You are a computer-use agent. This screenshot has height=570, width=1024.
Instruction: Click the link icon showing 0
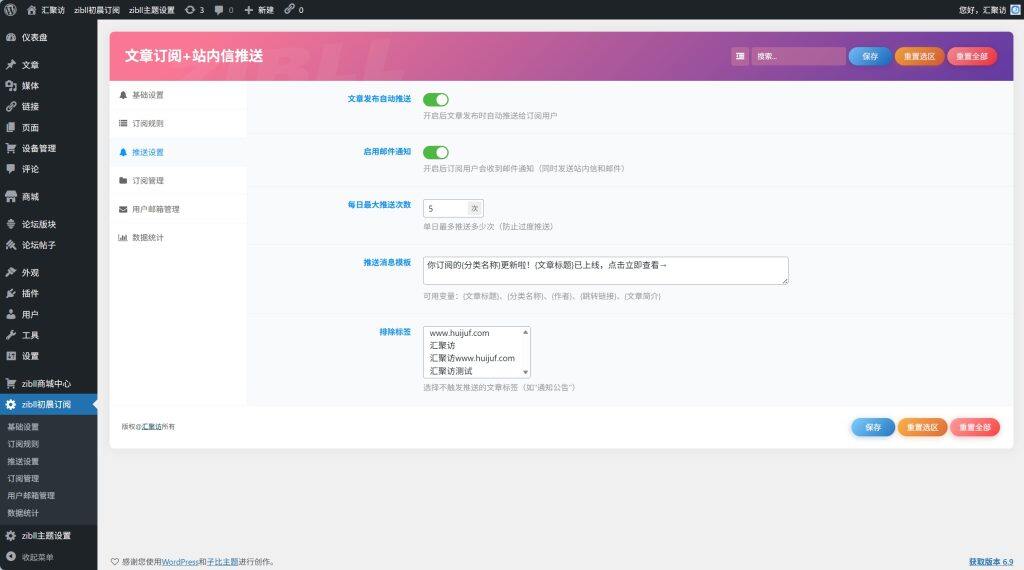(x=294, y=10)
